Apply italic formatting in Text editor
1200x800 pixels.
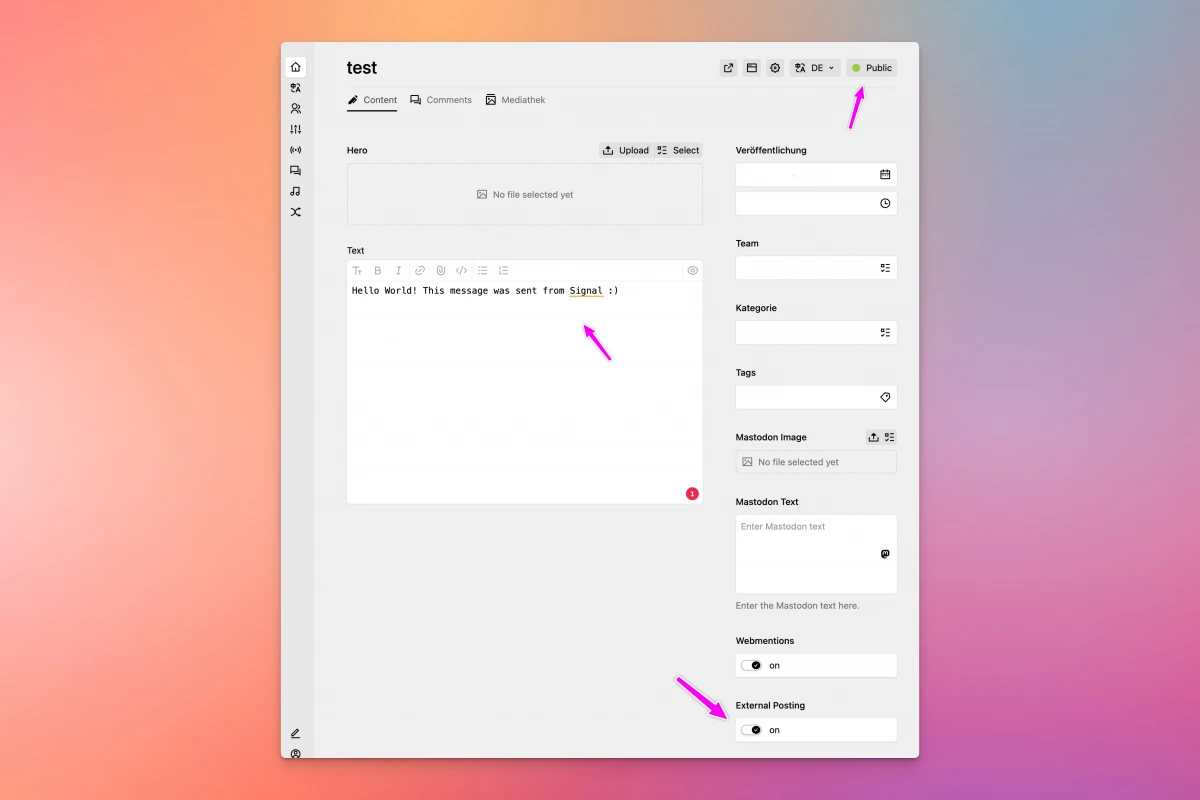coord(398,270)
